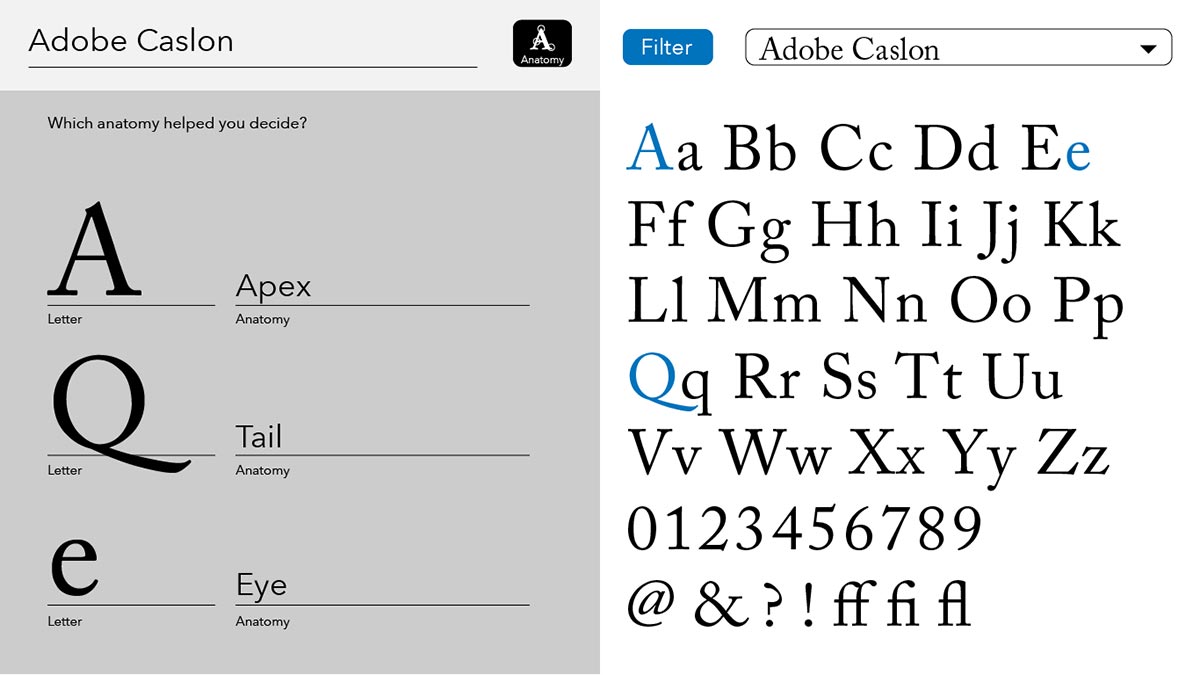The image size is (1200, 675).
Task: Select the Kk glyph pair
Action: point(1081,224)
